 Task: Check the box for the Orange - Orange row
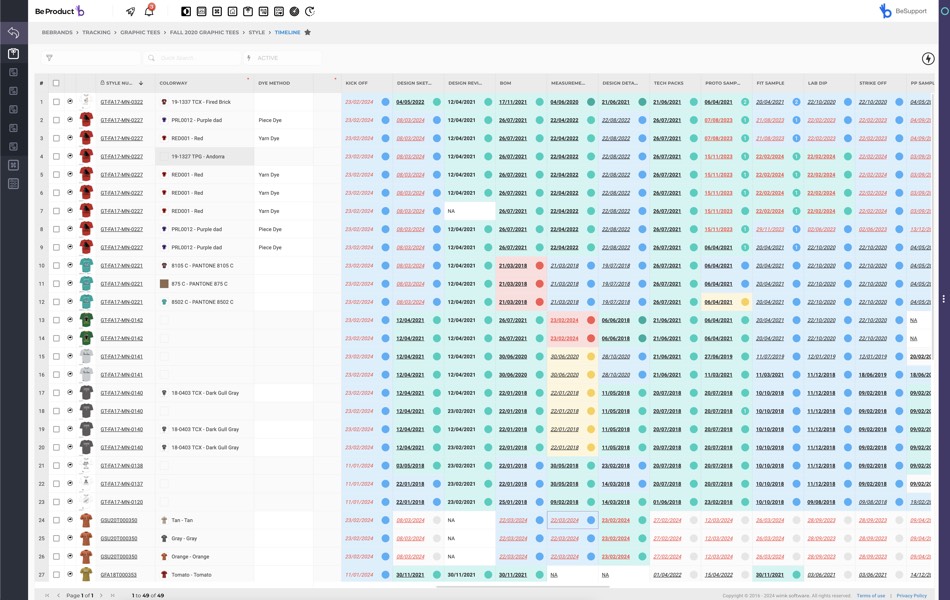click(56, 556)
